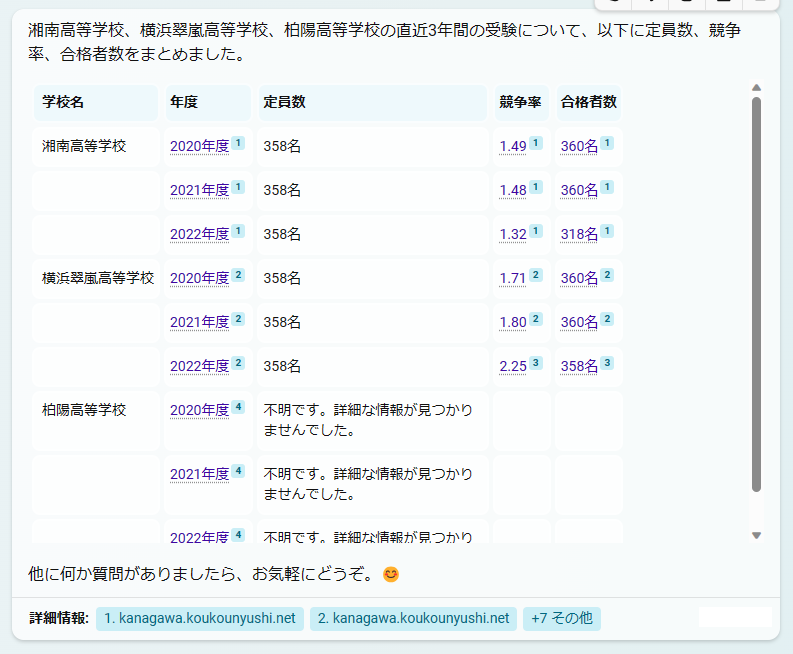The image size is (793, 654).
Task: Click the competition rate 1.48 link
Action: 513,190
